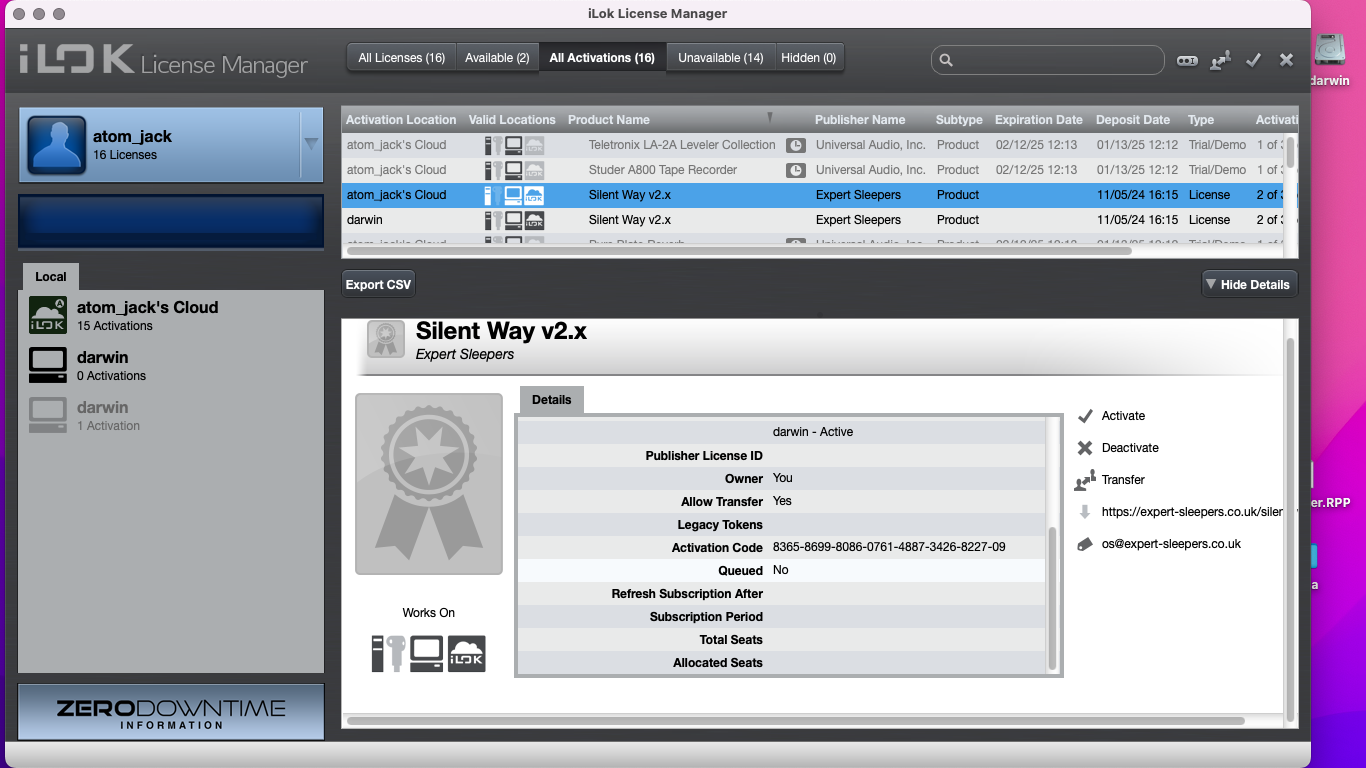Open the Zero Downtime Information banner
1366x768 pixels.
(x=171, y=711)
